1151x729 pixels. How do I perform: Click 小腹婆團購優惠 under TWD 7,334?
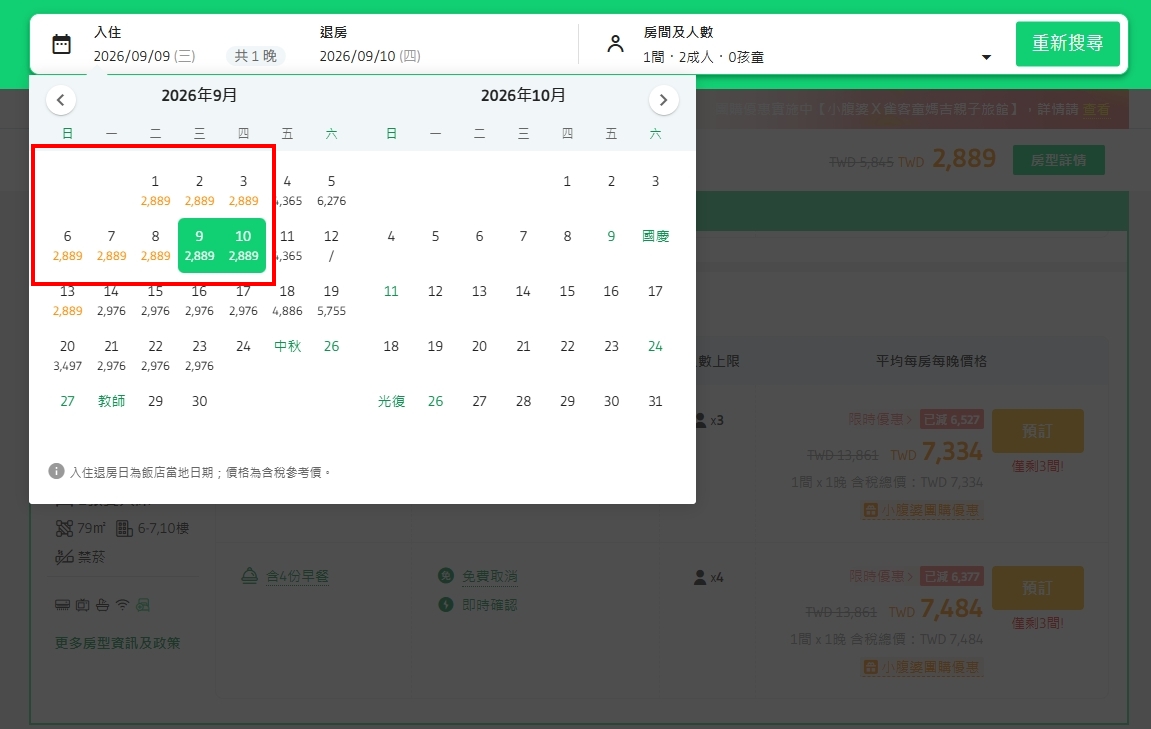(922, 510)
